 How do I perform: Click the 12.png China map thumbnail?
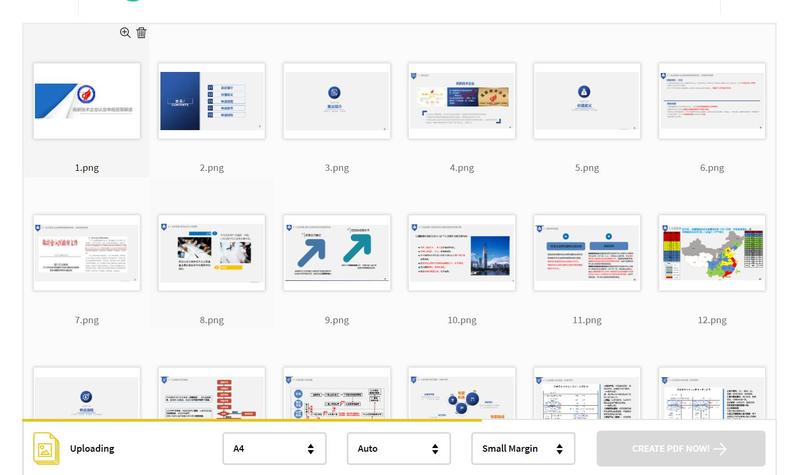tap(712, 253)
